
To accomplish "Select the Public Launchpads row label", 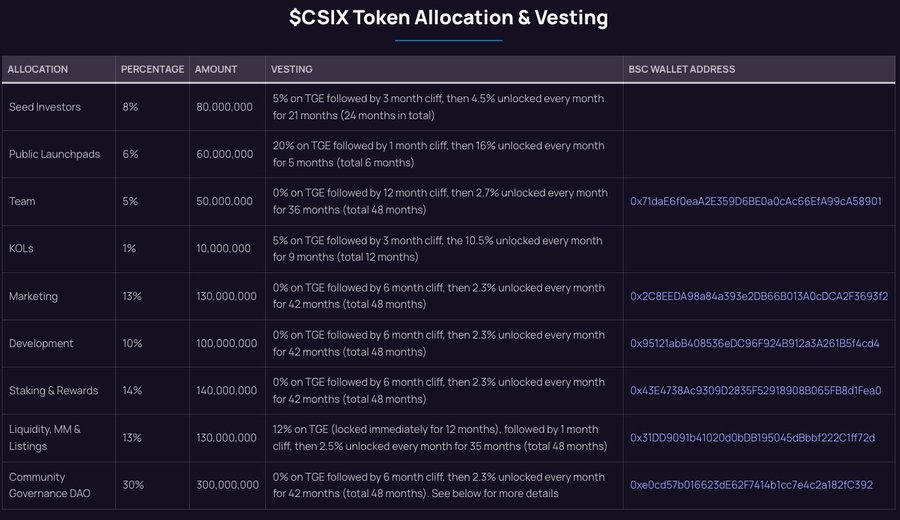I will pyautogui.click(x=55, y=154).
